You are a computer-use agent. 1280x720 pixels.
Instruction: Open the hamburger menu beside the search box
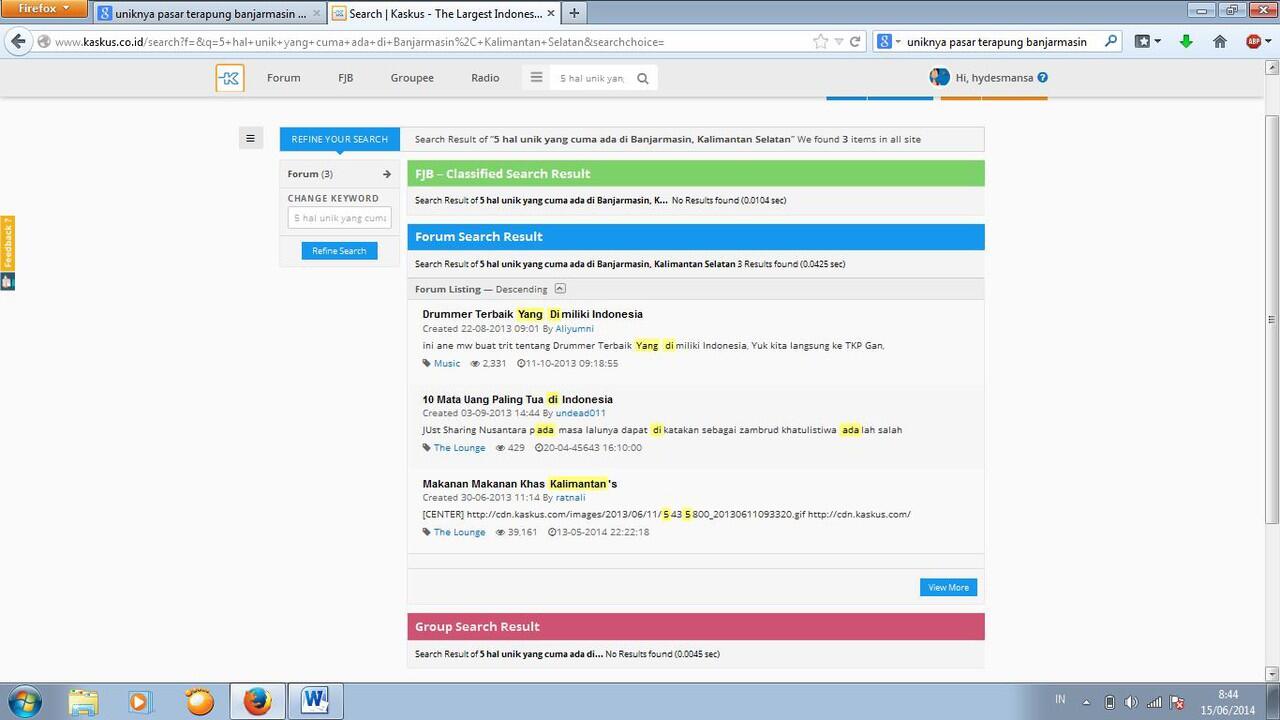click(536, 78)
